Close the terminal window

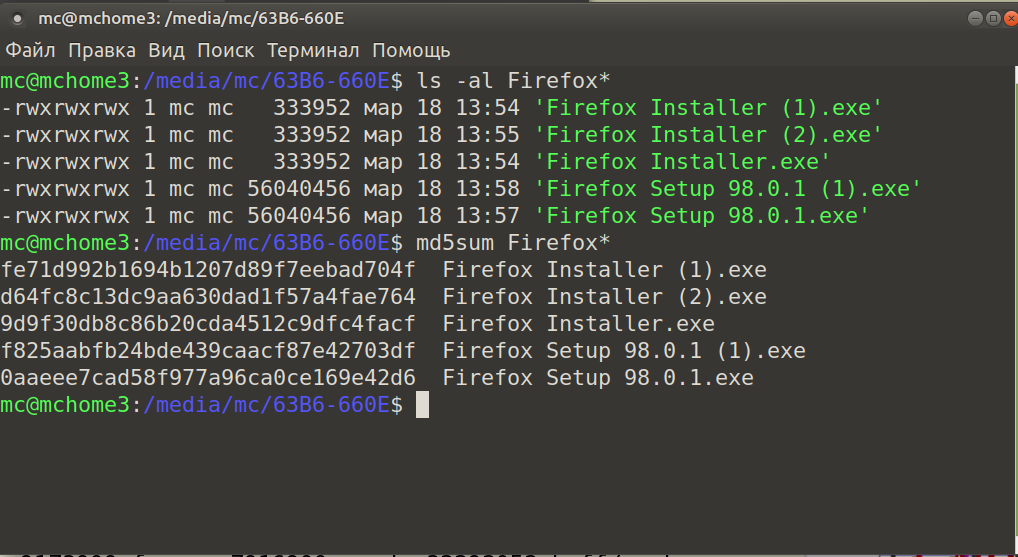click(x=1009, y=18)
